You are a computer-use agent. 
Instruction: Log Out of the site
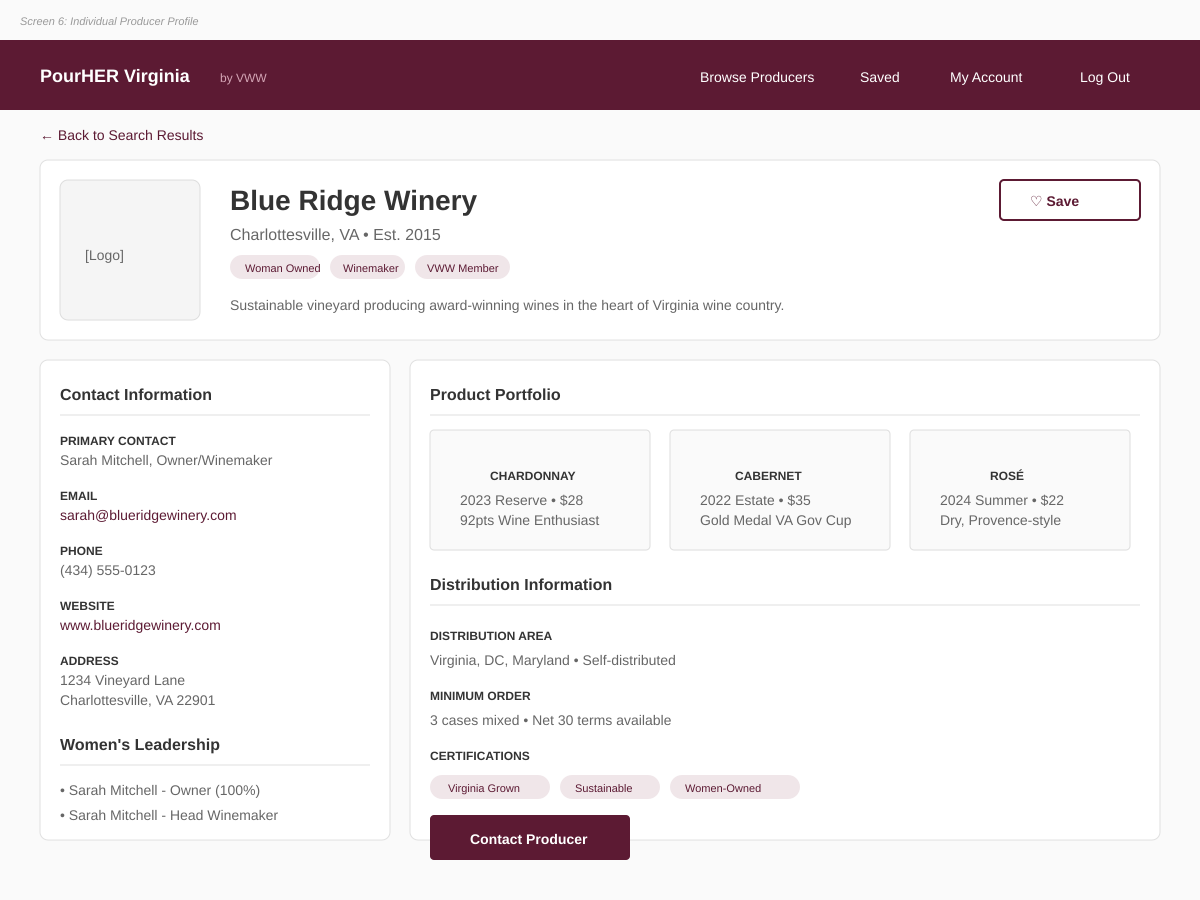[x=1105, y=77]
